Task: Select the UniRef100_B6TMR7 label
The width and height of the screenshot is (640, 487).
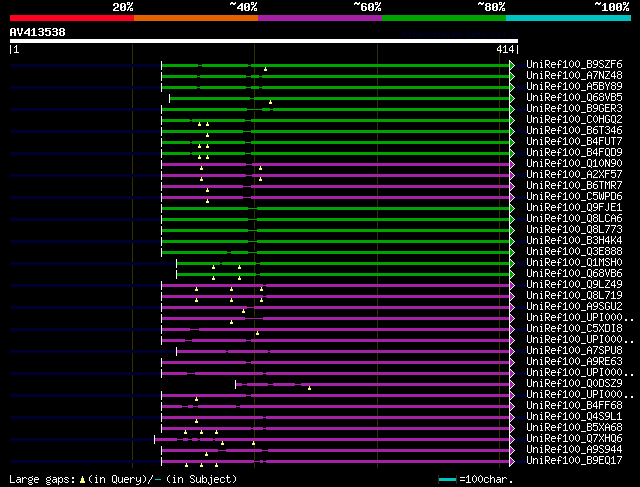Action: point(574,186)
